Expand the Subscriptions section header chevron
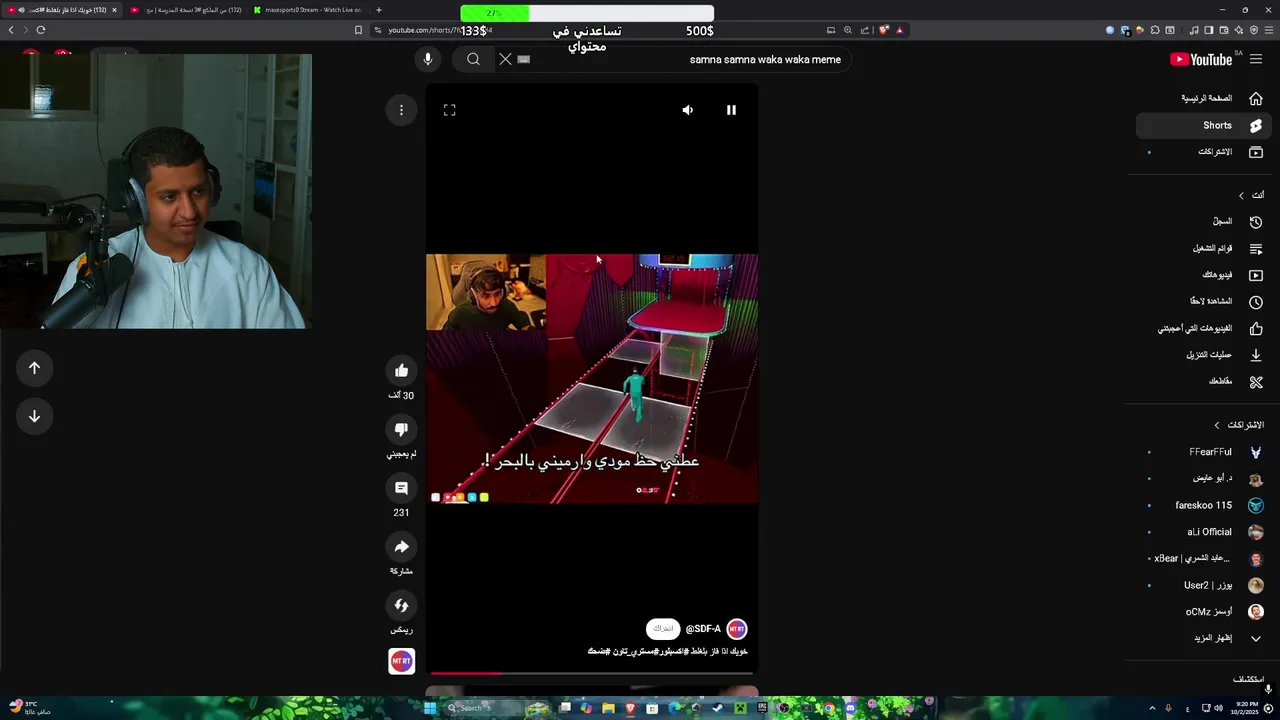1280x720 pixels. (x=1217, y=425)
